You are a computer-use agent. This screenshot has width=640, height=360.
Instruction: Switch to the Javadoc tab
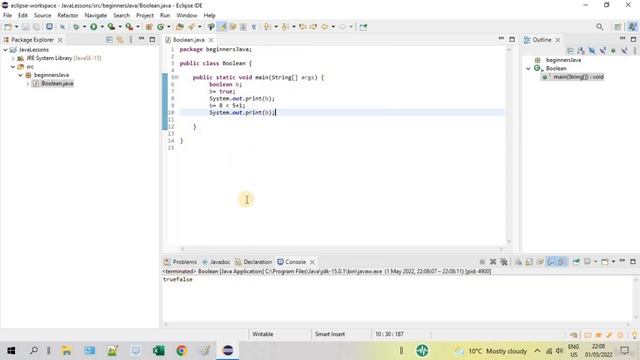tap(216, 262)
